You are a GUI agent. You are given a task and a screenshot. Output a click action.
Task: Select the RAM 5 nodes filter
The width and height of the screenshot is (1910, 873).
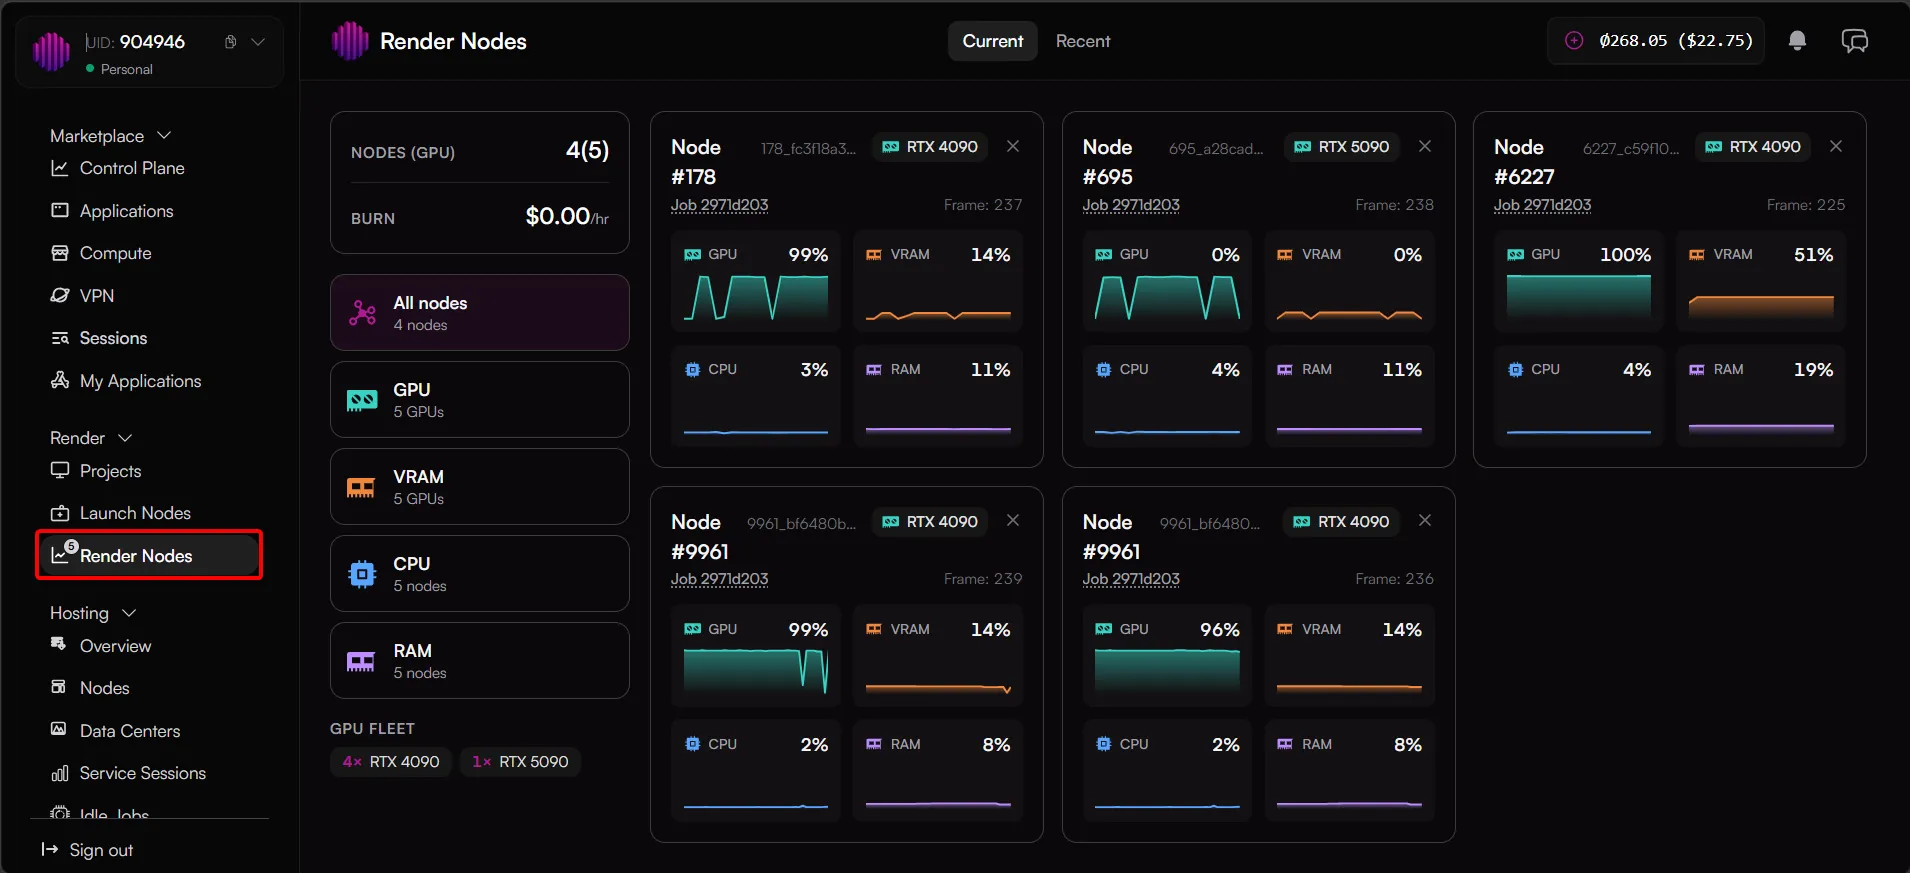coord(480,660)
